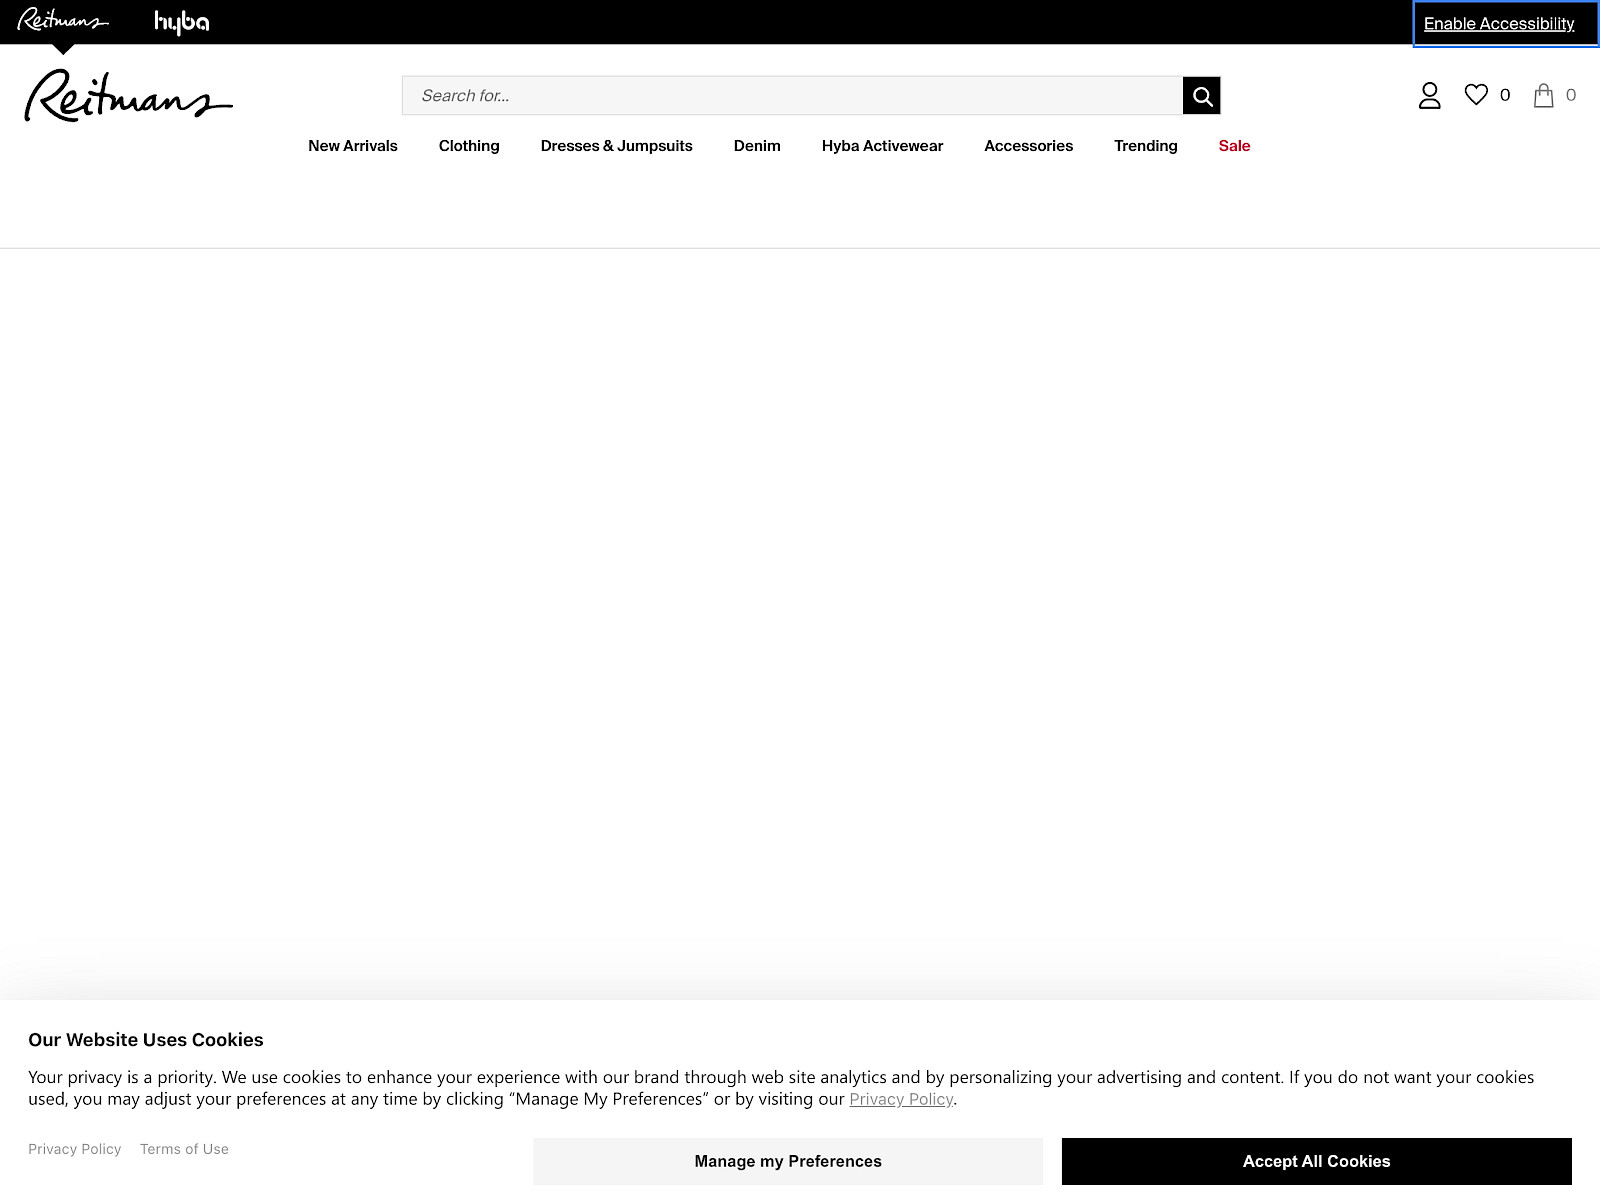Click the search magnifier icon
1600x1199 pixels.
[x=1201, y=95]
